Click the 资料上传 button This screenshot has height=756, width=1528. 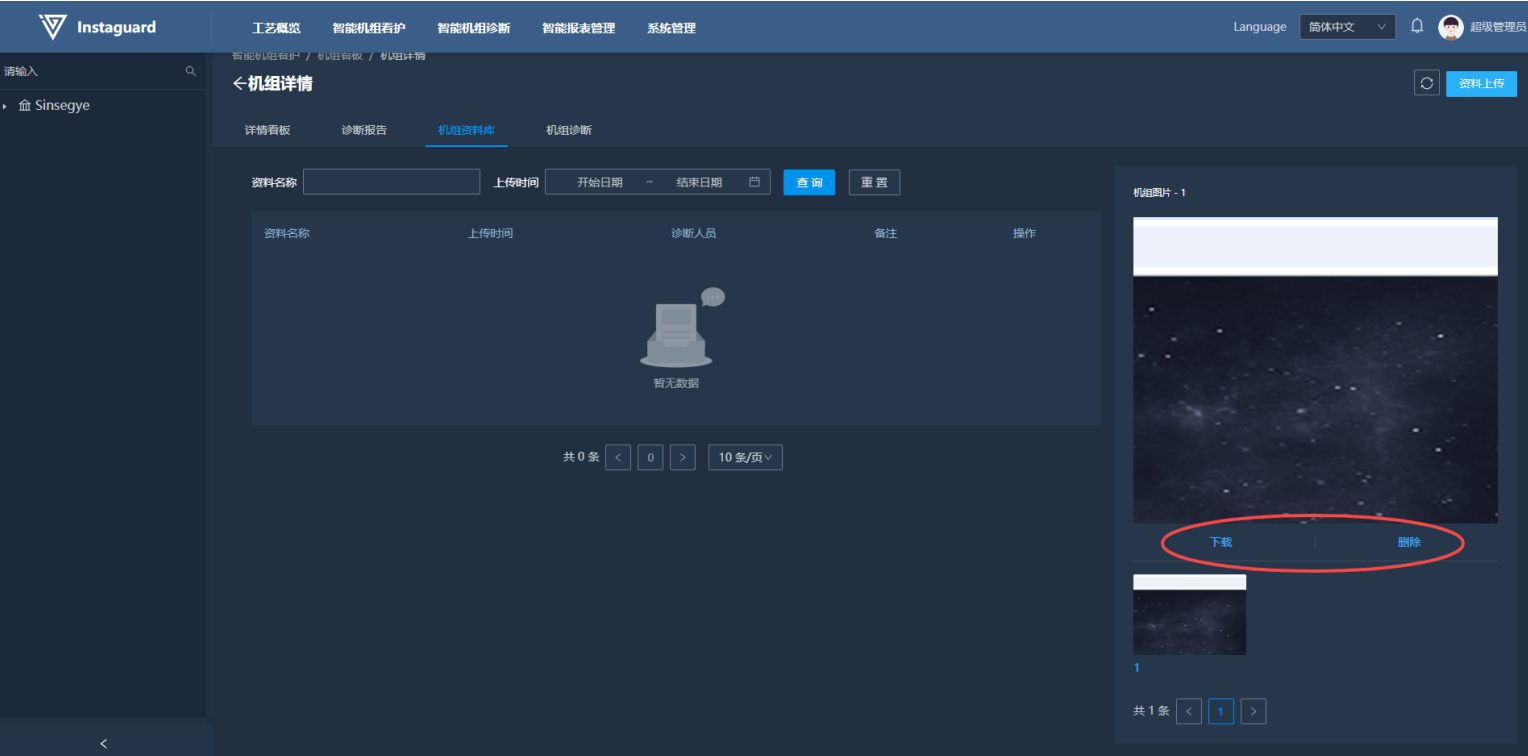coord(1481,83)
